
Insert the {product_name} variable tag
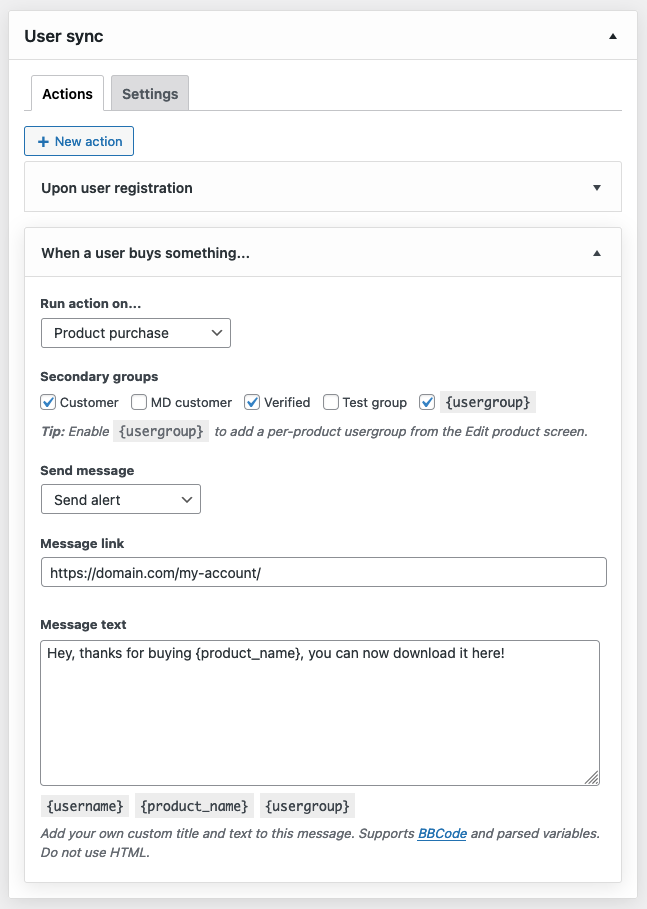(x=194, y=806)
